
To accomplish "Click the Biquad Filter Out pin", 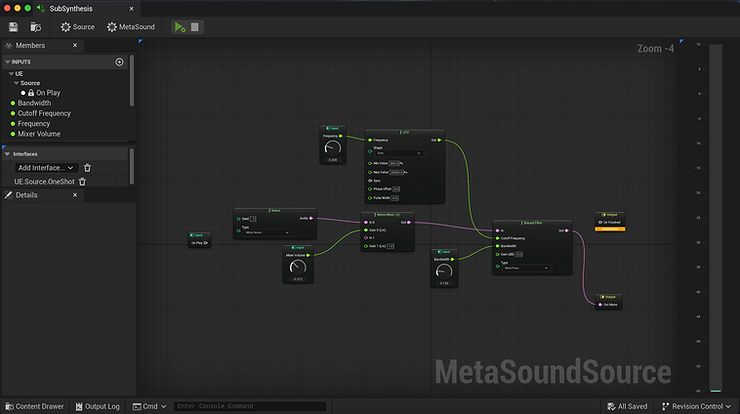I will point(567,230).
